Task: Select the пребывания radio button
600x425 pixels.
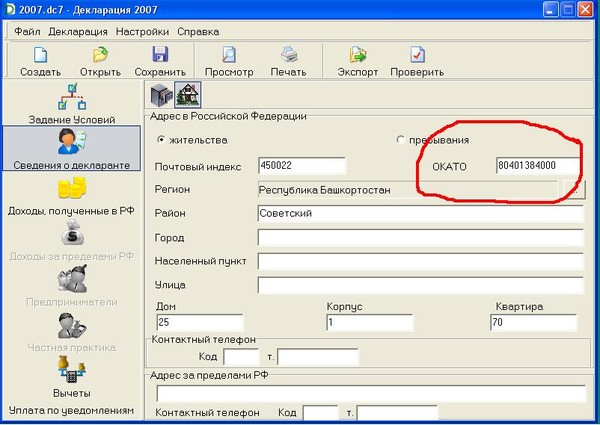Action: click(x=402, y=140)
